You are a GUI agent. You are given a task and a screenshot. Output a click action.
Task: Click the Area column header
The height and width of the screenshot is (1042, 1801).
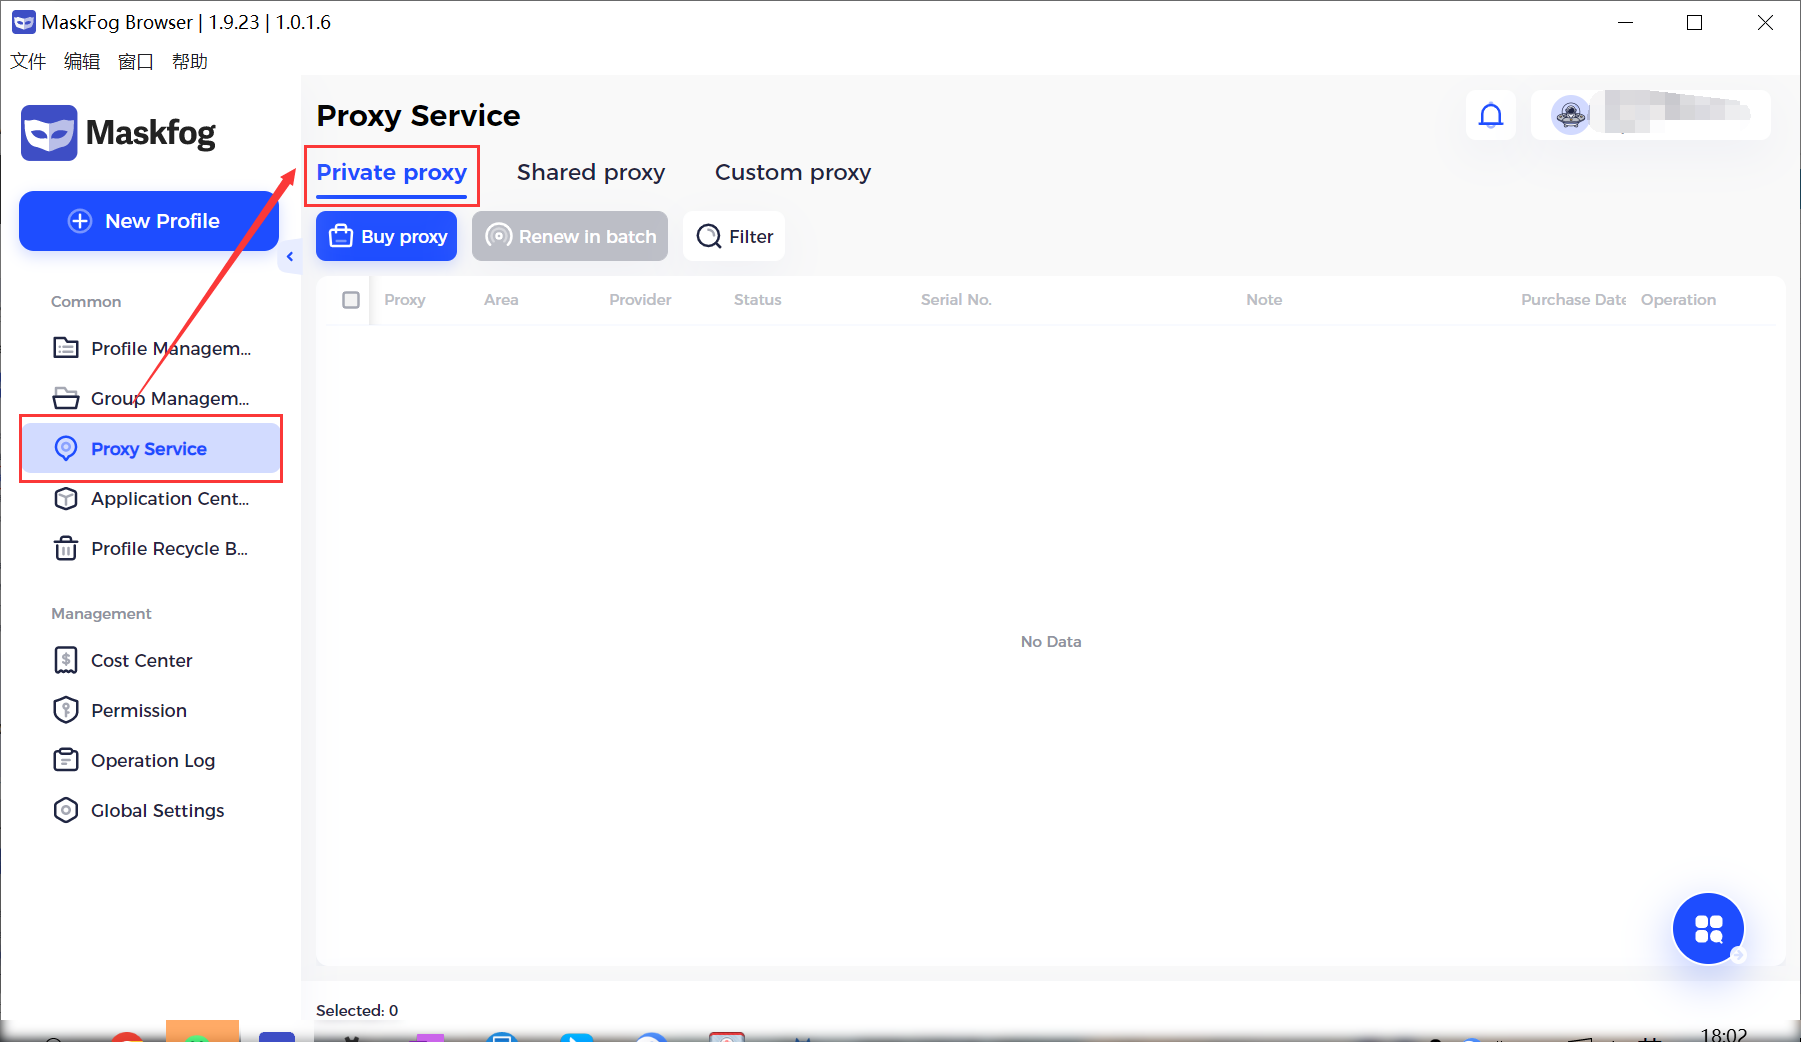(x=501, y=300)
